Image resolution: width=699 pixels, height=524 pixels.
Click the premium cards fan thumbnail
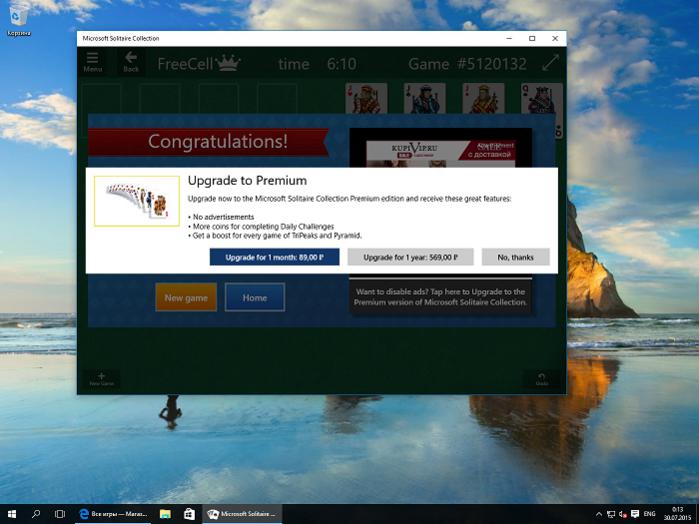137,201
